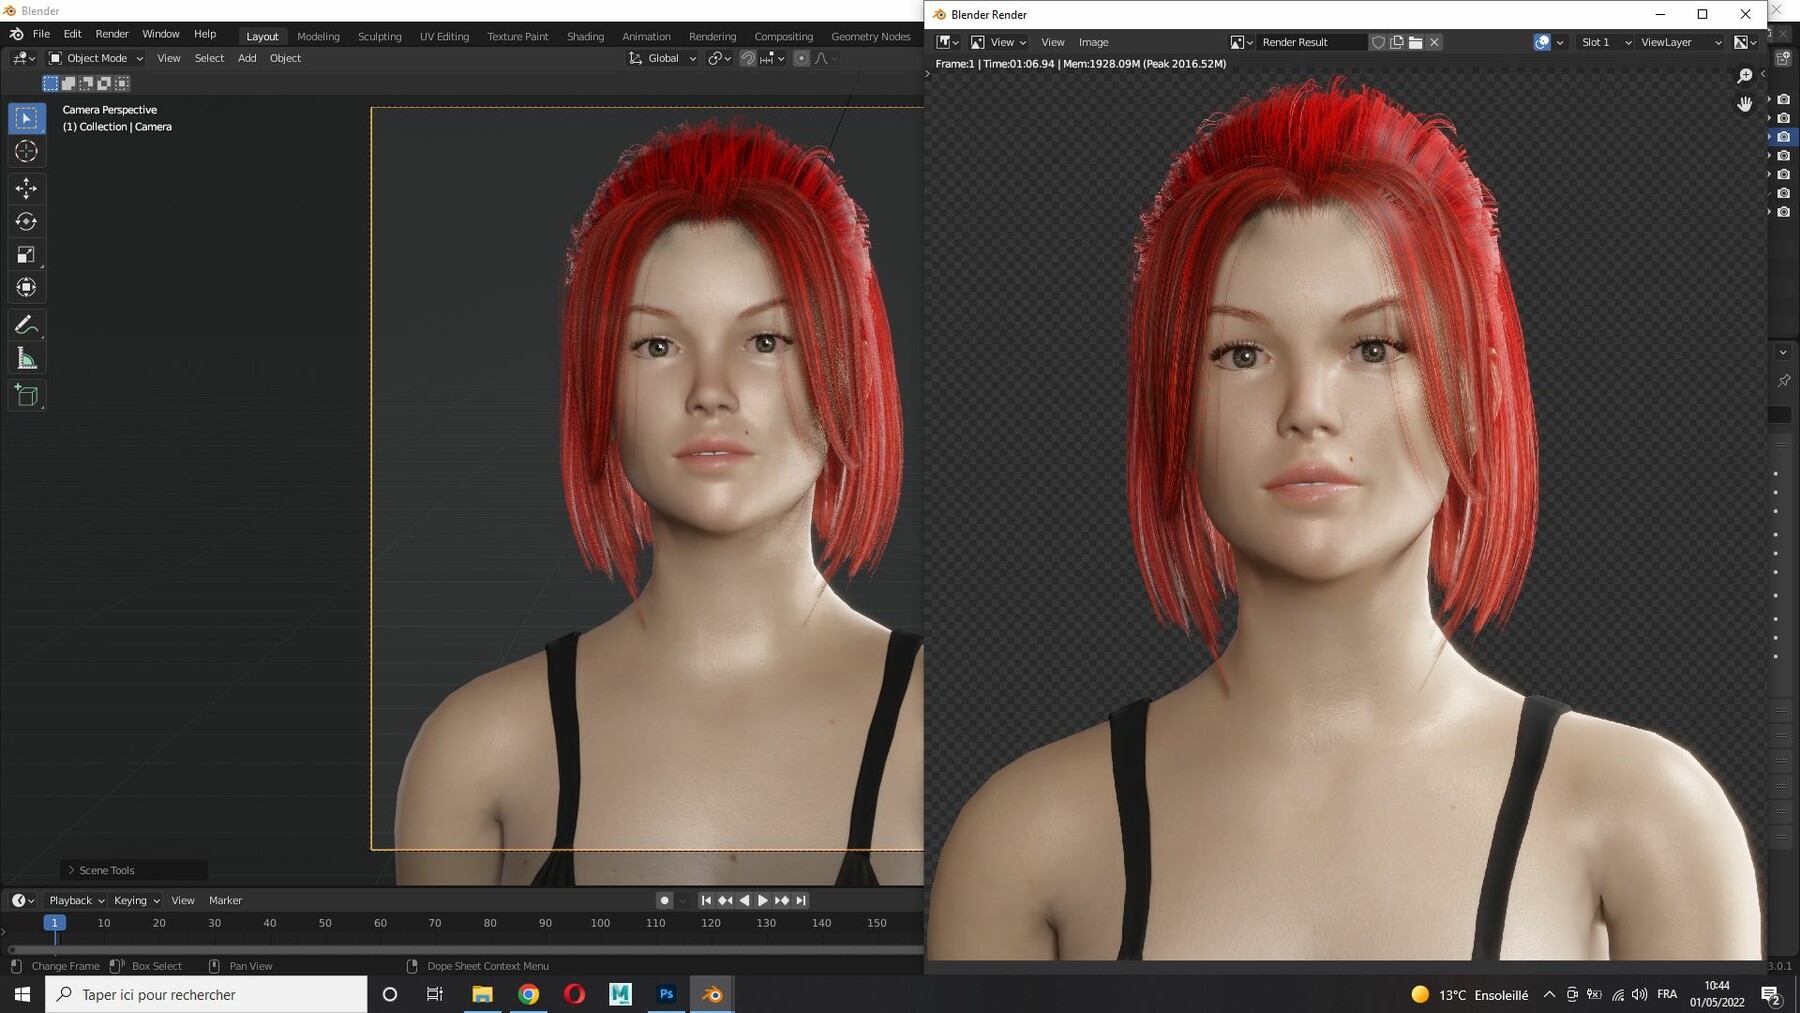Image resolution: width=1800 pixels, height=1013 pixels.
Task: Open editor type dropdown in render window
Action: [947, 42]
